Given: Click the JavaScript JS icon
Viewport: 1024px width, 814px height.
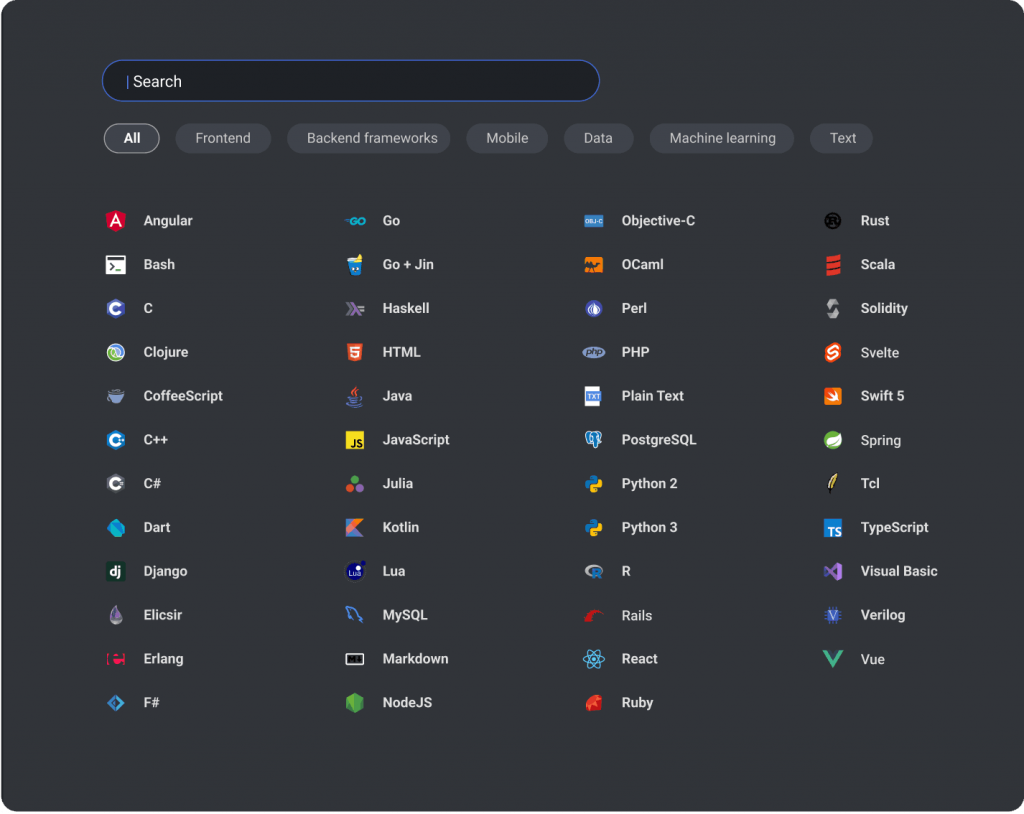Looking at the screenshot, I should point(354,440).
